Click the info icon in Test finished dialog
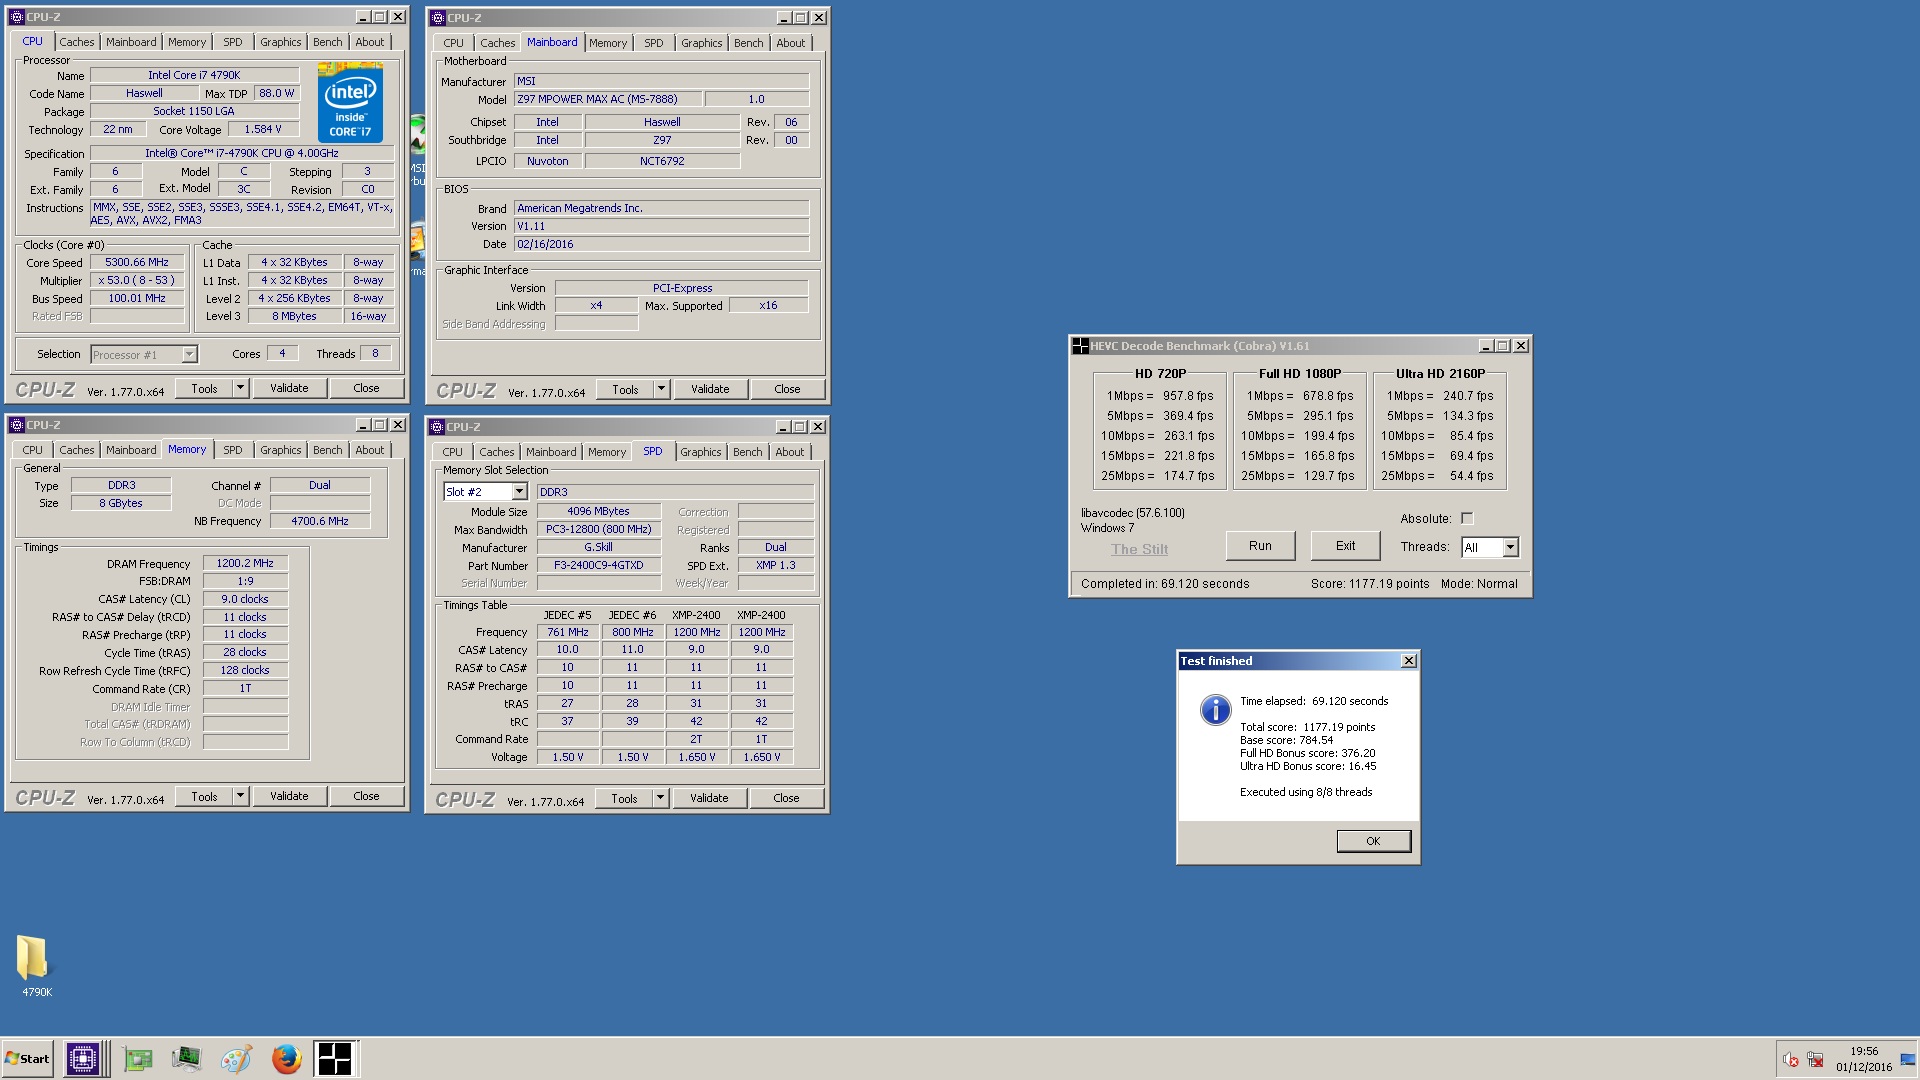1920x1080 pixels. (x=1215, y=710)
